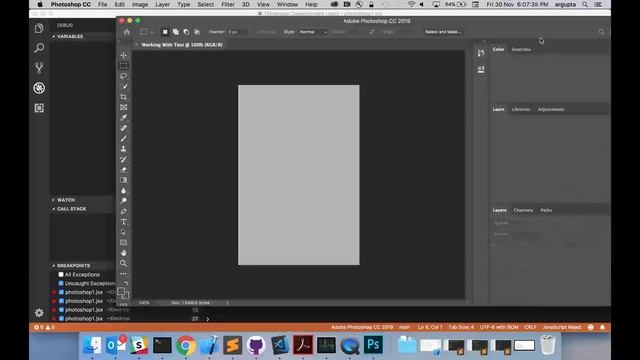
Task: Click the Feather value field
Action: 238,32
